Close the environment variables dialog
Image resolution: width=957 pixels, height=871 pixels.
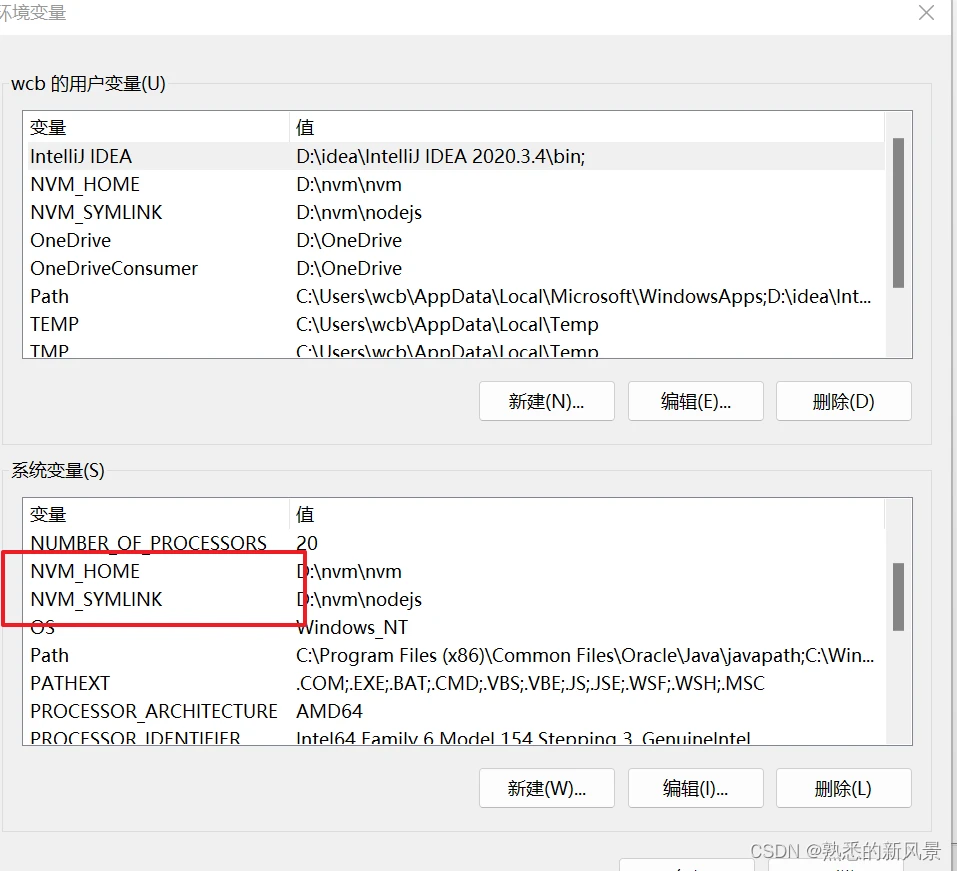click(x=926, y=12)
